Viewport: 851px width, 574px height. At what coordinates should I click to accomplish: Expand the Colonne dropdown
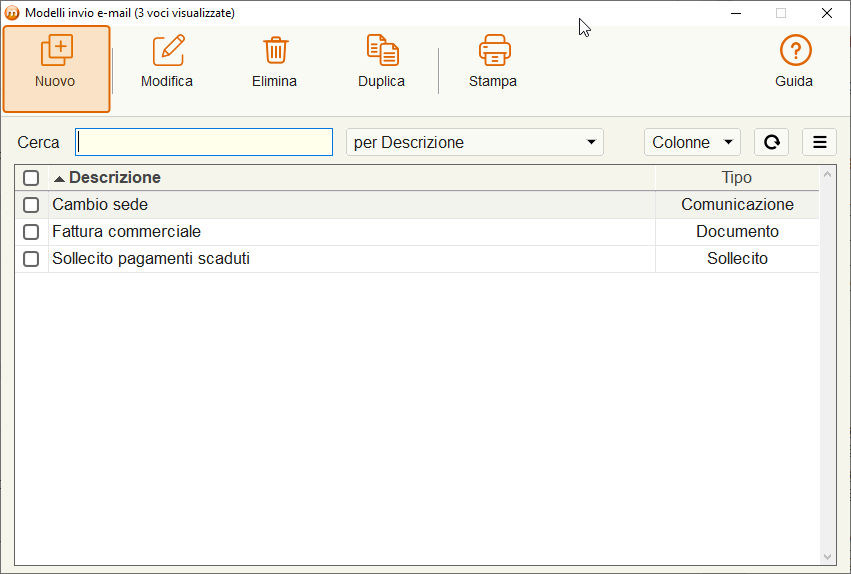pyautogui.click(x=692, y=142)
